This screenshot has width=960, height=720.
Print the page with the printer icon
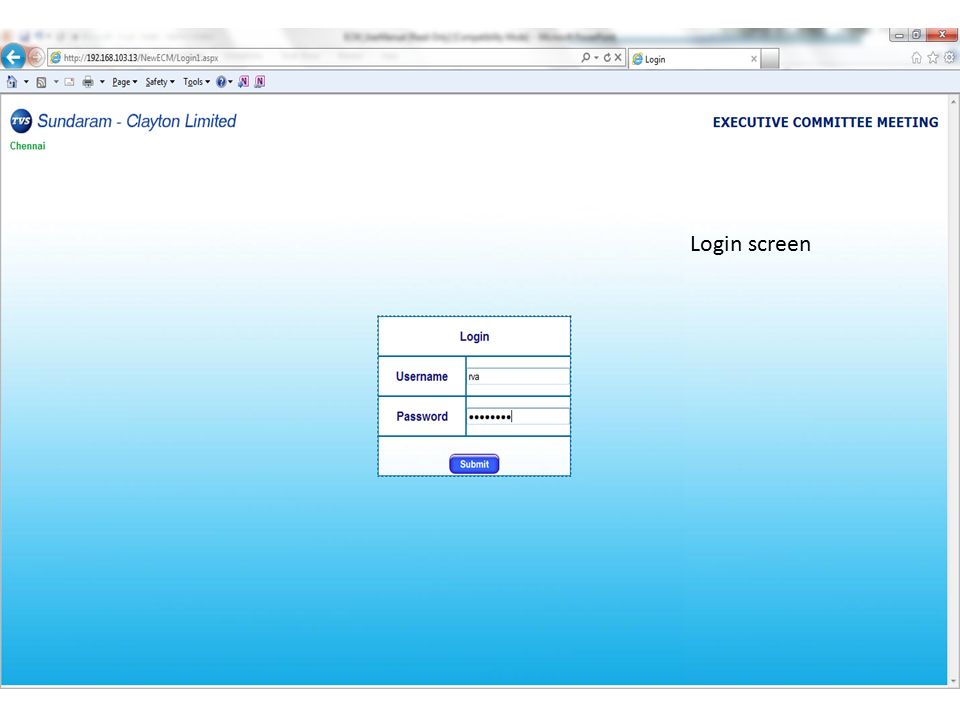click(88, 81)
